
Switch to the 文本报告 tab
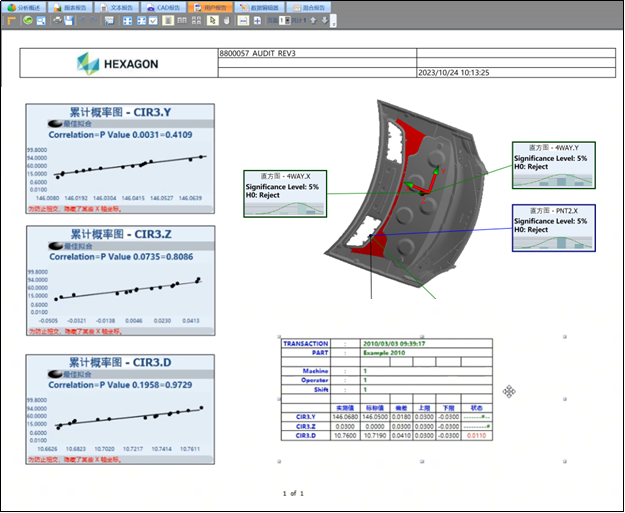point(117,7)
